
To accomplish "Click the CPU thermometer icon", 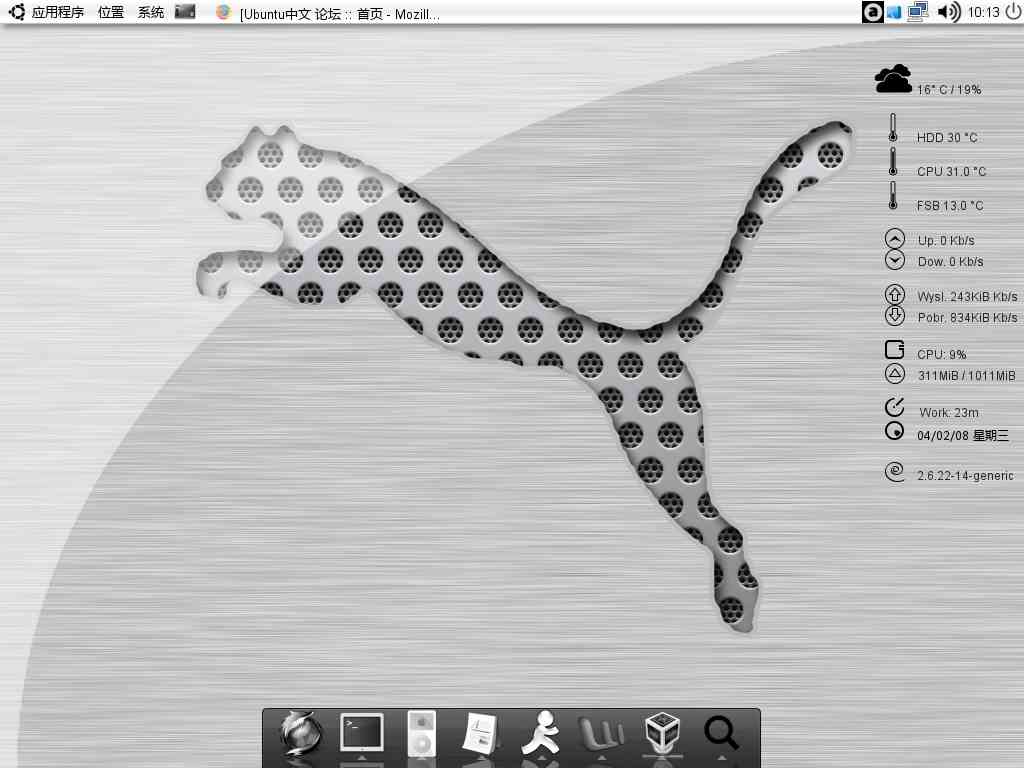I will pos(893,162).
